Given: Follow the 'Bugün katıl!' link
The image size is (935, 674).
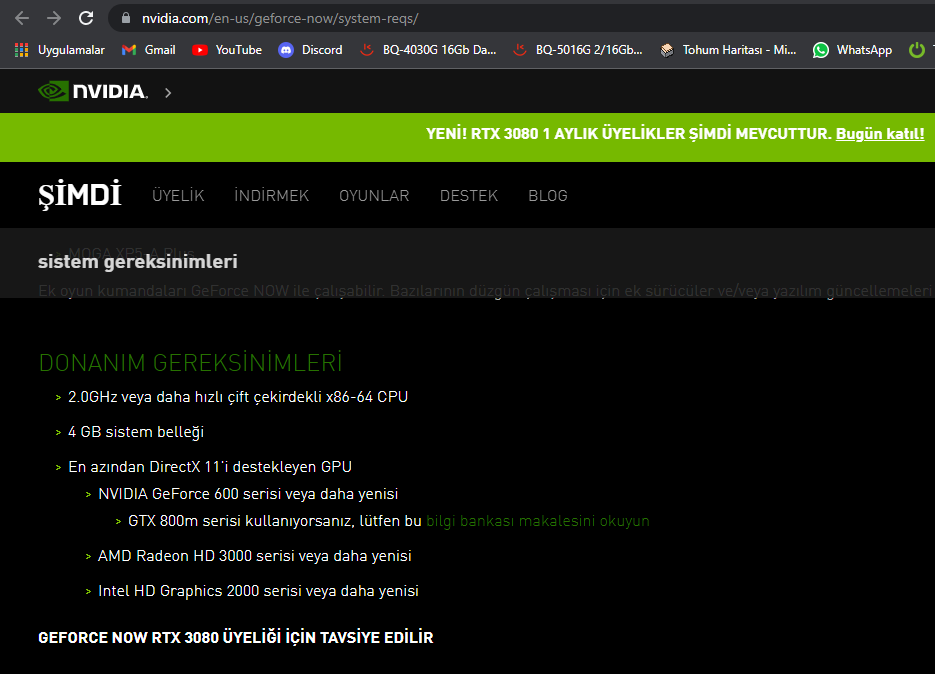Looking at the screenshot, I should point(880,134).
